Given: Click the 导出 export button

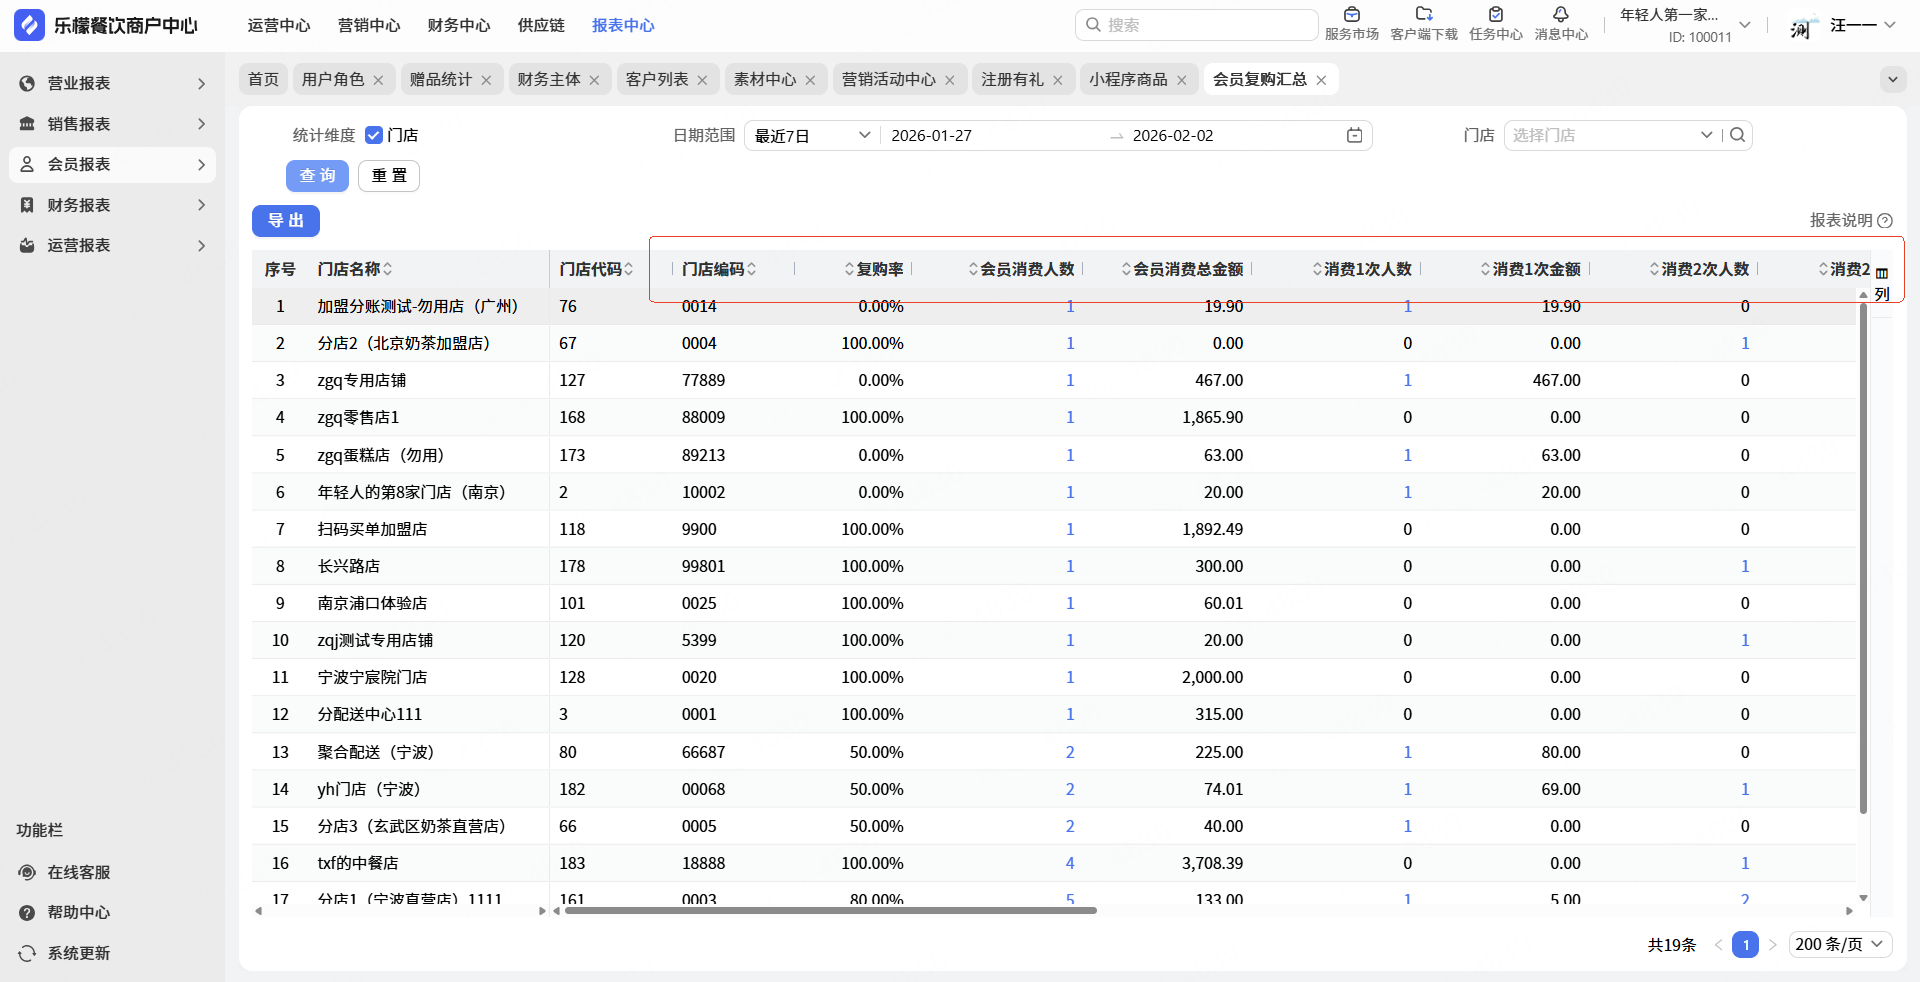Looking at the screenshot, I should [x=286, y=221].
